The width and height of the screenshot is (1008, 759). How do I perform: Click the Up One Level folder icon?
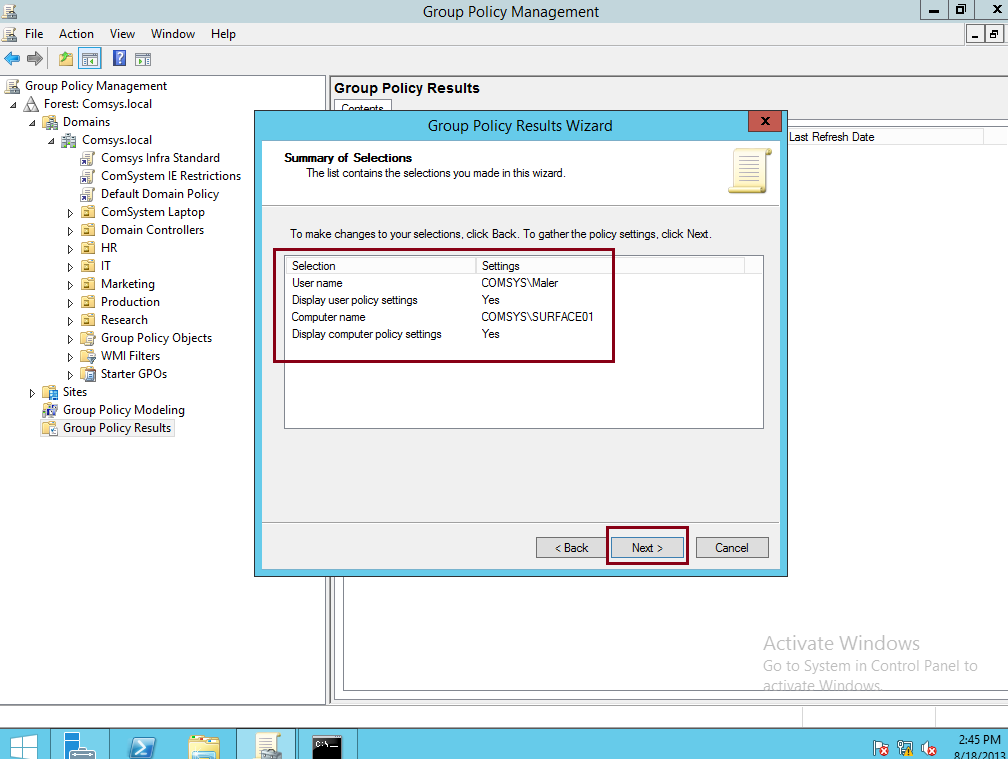tap(66, 59)
